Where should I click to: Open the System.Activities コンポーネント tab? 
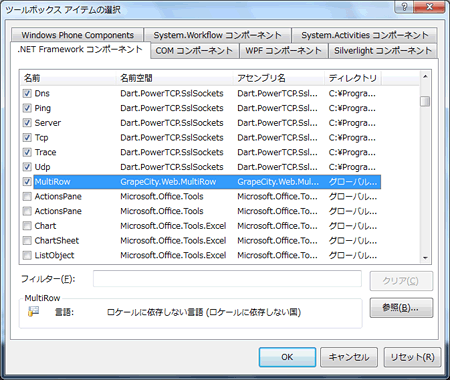(364, 35)
